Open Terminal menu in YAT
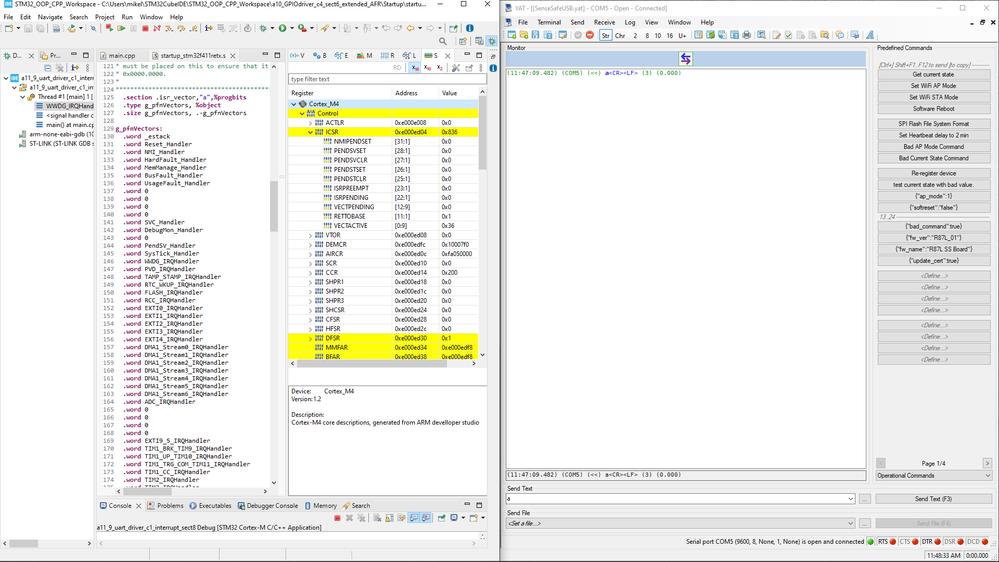The image size is (999, 562). click(549, 22)
